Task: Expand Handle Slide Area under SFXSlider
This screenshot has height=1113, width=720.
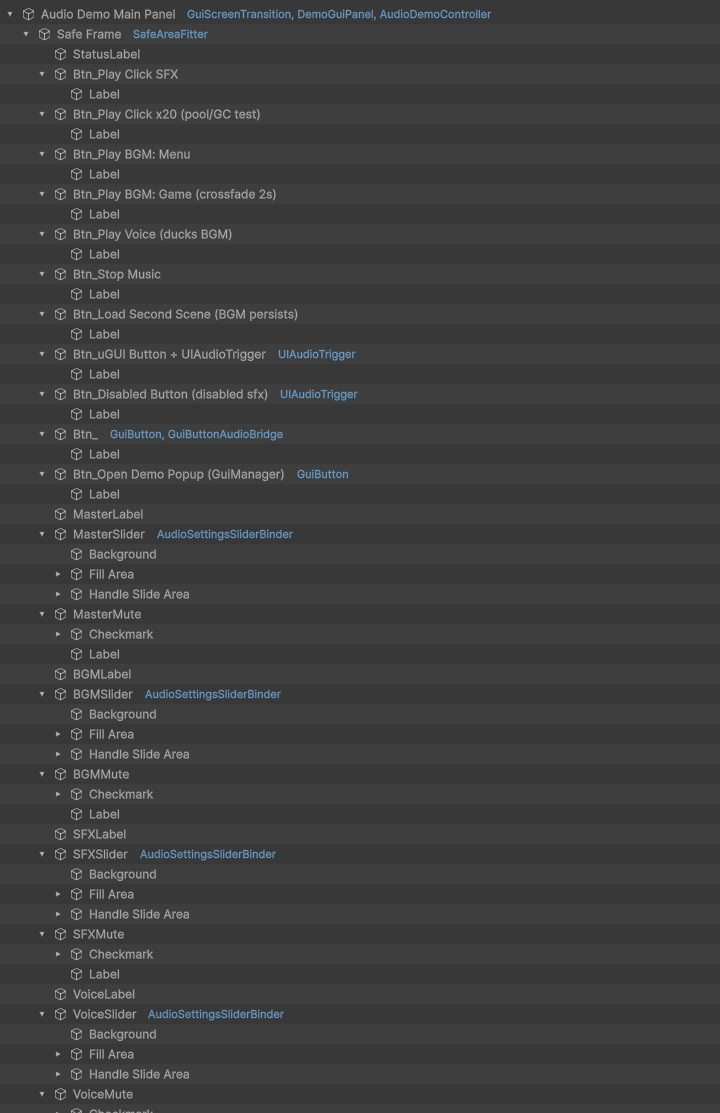Action: tap(58, 914)
